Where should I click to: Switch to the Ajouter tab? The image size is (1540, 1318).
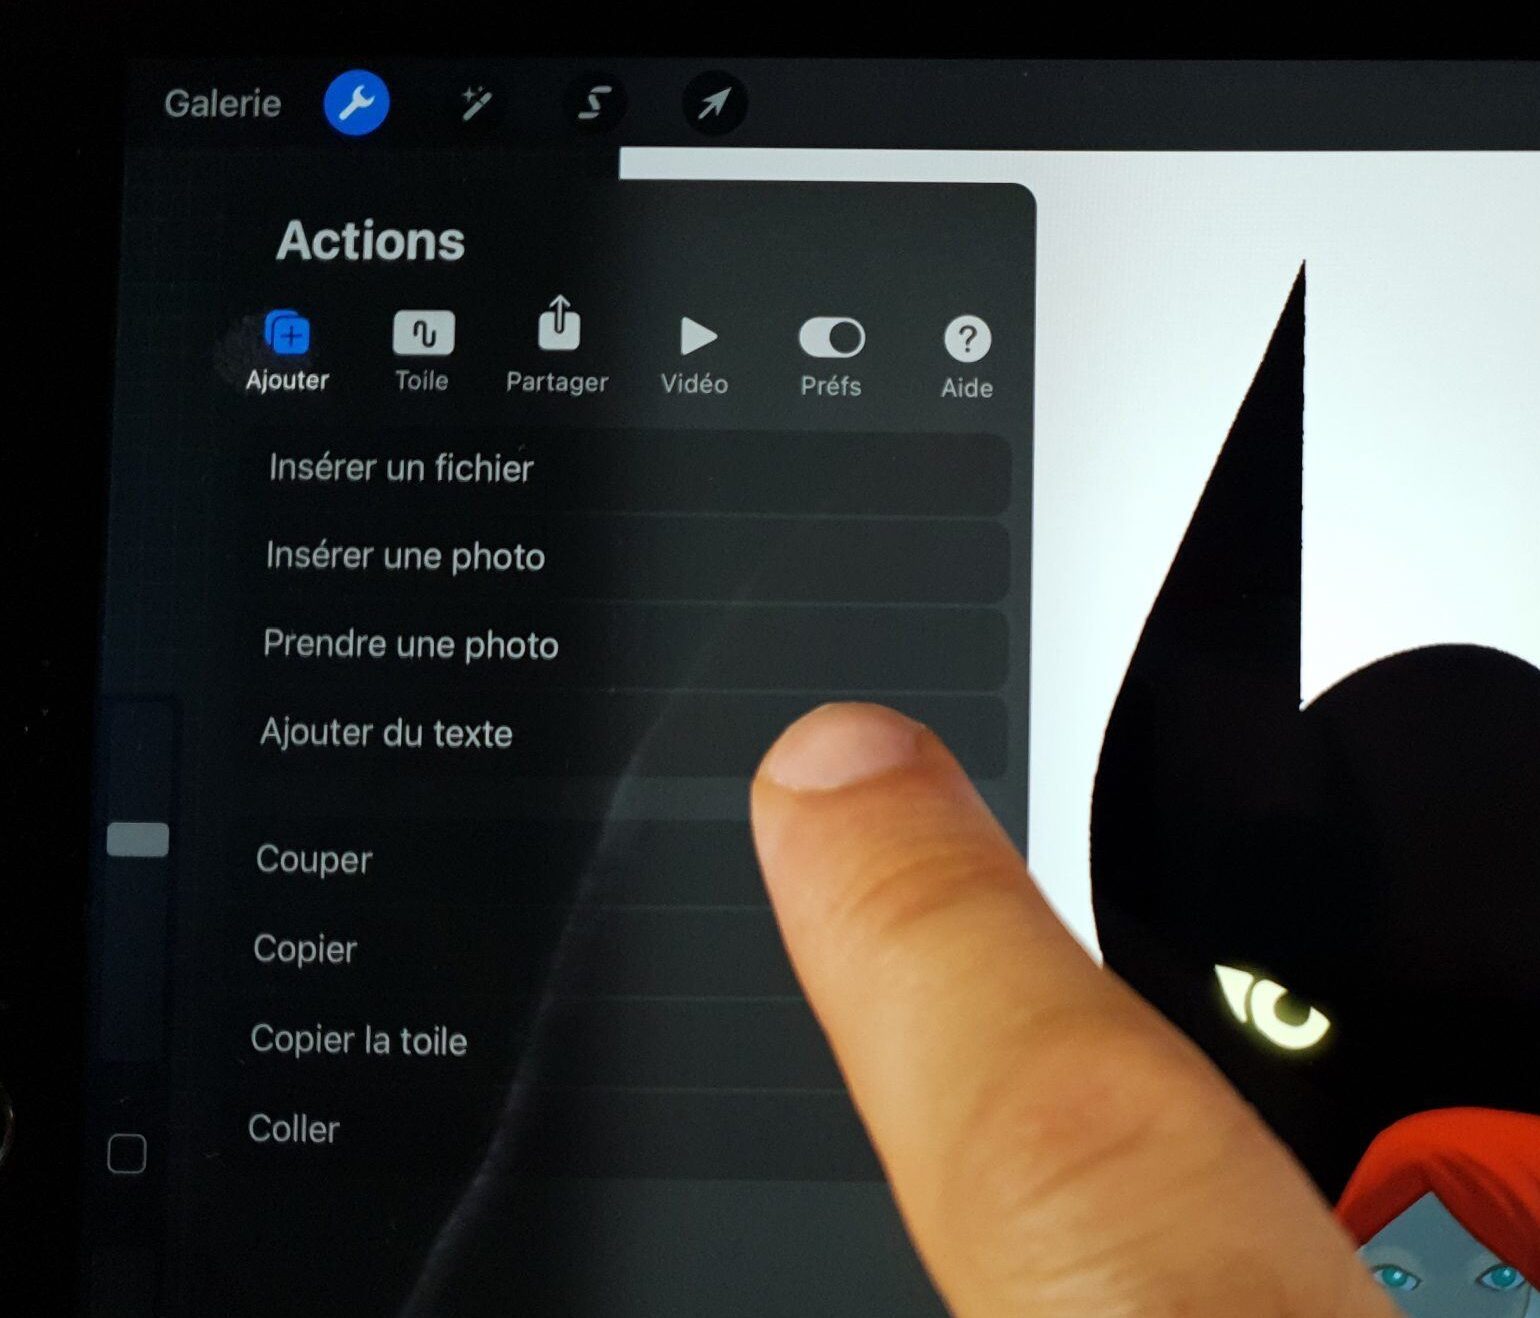pos(288,351)
